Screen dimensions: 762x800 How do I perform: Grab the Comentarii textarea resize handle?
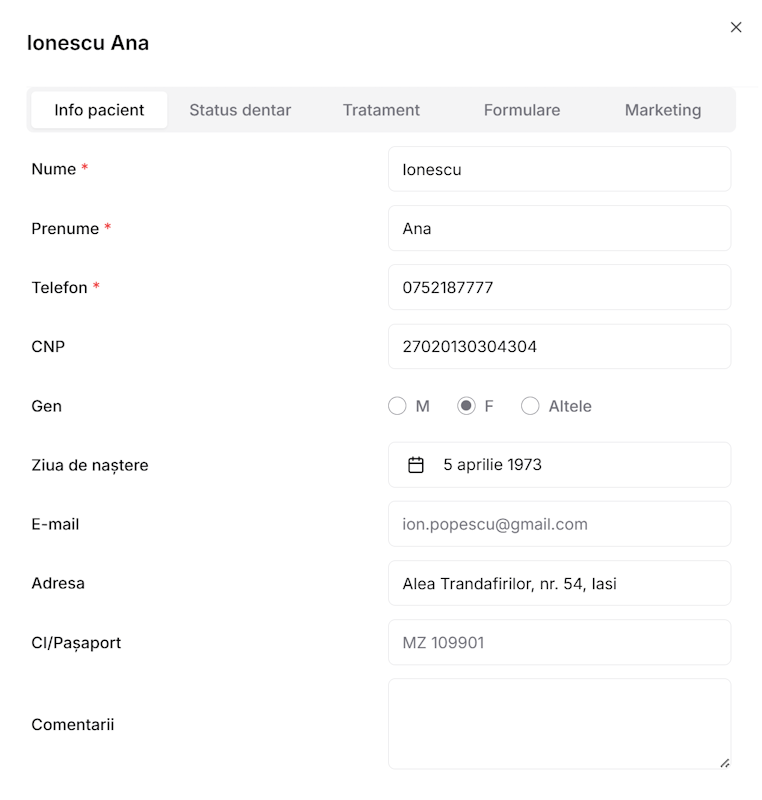pyautogui.click(x=724, y=762)
